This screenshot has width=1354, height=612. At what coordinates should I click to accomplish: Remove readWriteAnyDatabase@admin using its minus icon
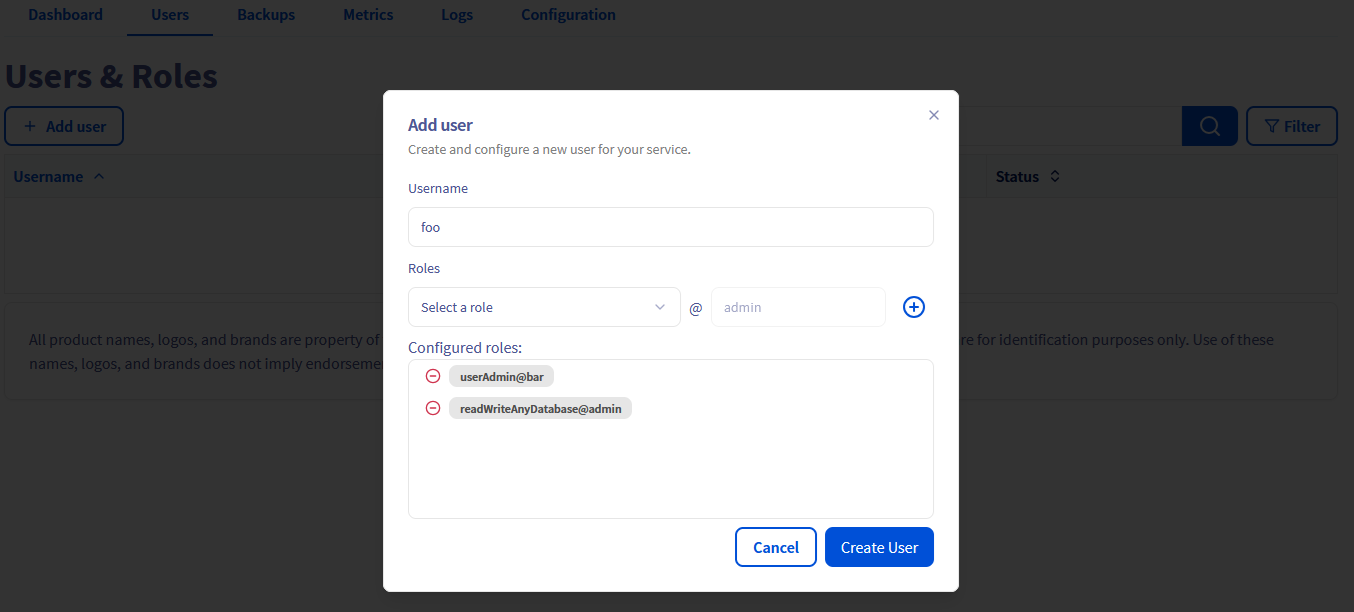coord(433,408)
